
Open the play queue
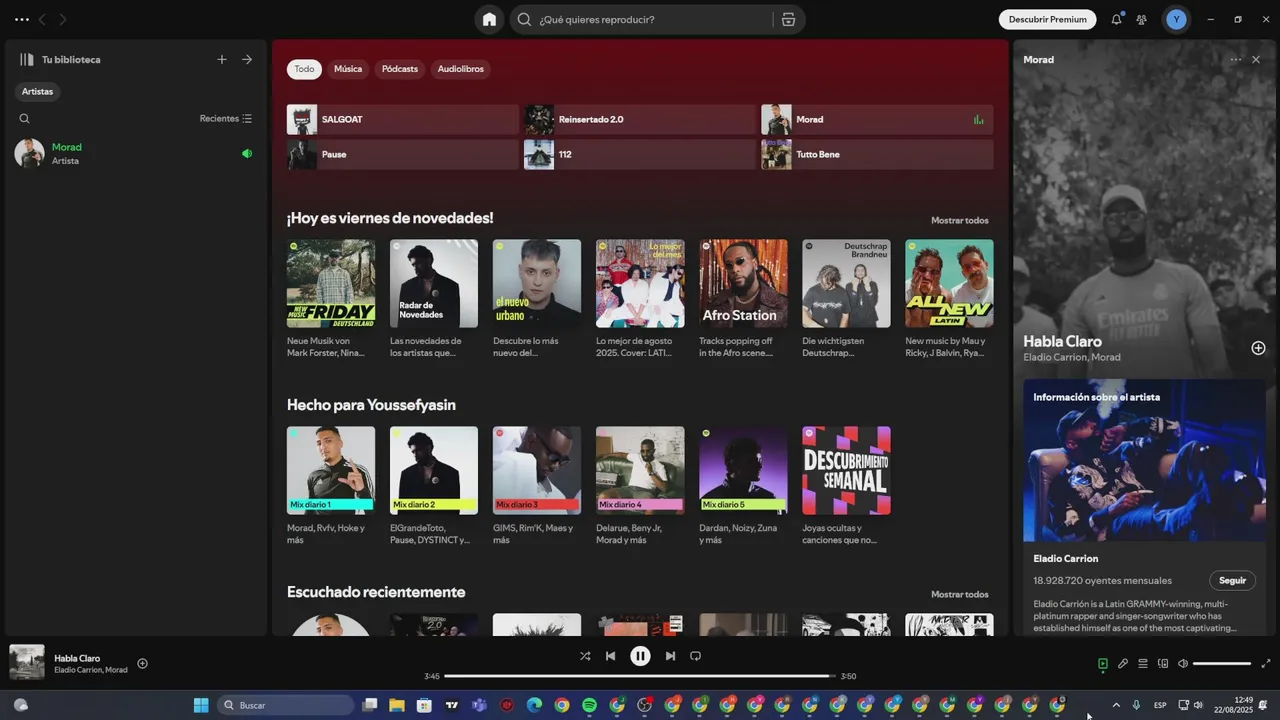(1143, 663)
